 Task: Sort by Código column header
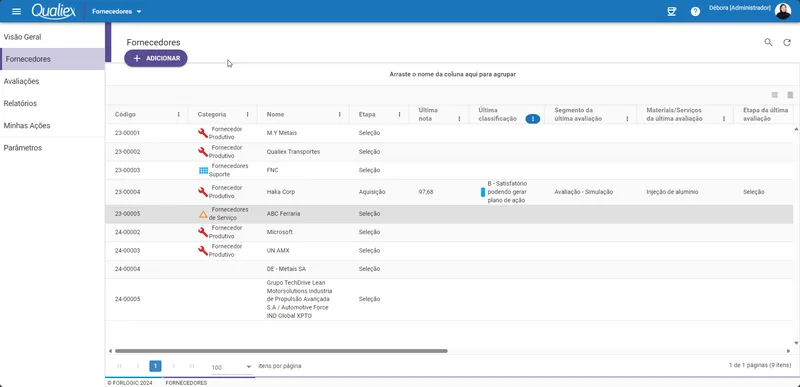pos(125,114)
